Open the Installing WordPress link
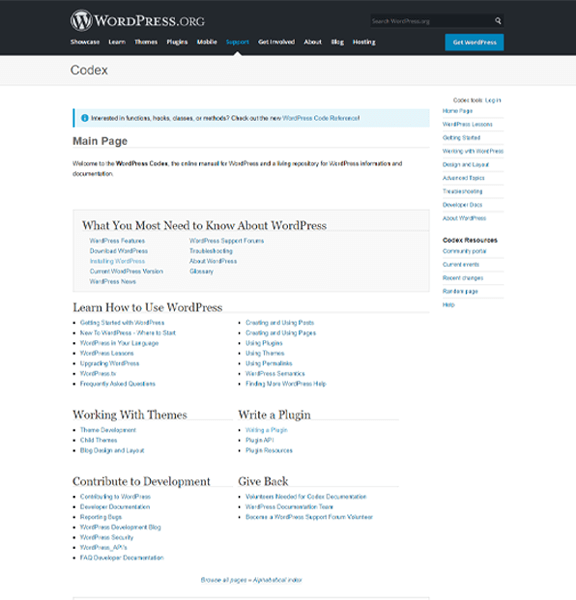The image size is (576, 600). point(117,261)
